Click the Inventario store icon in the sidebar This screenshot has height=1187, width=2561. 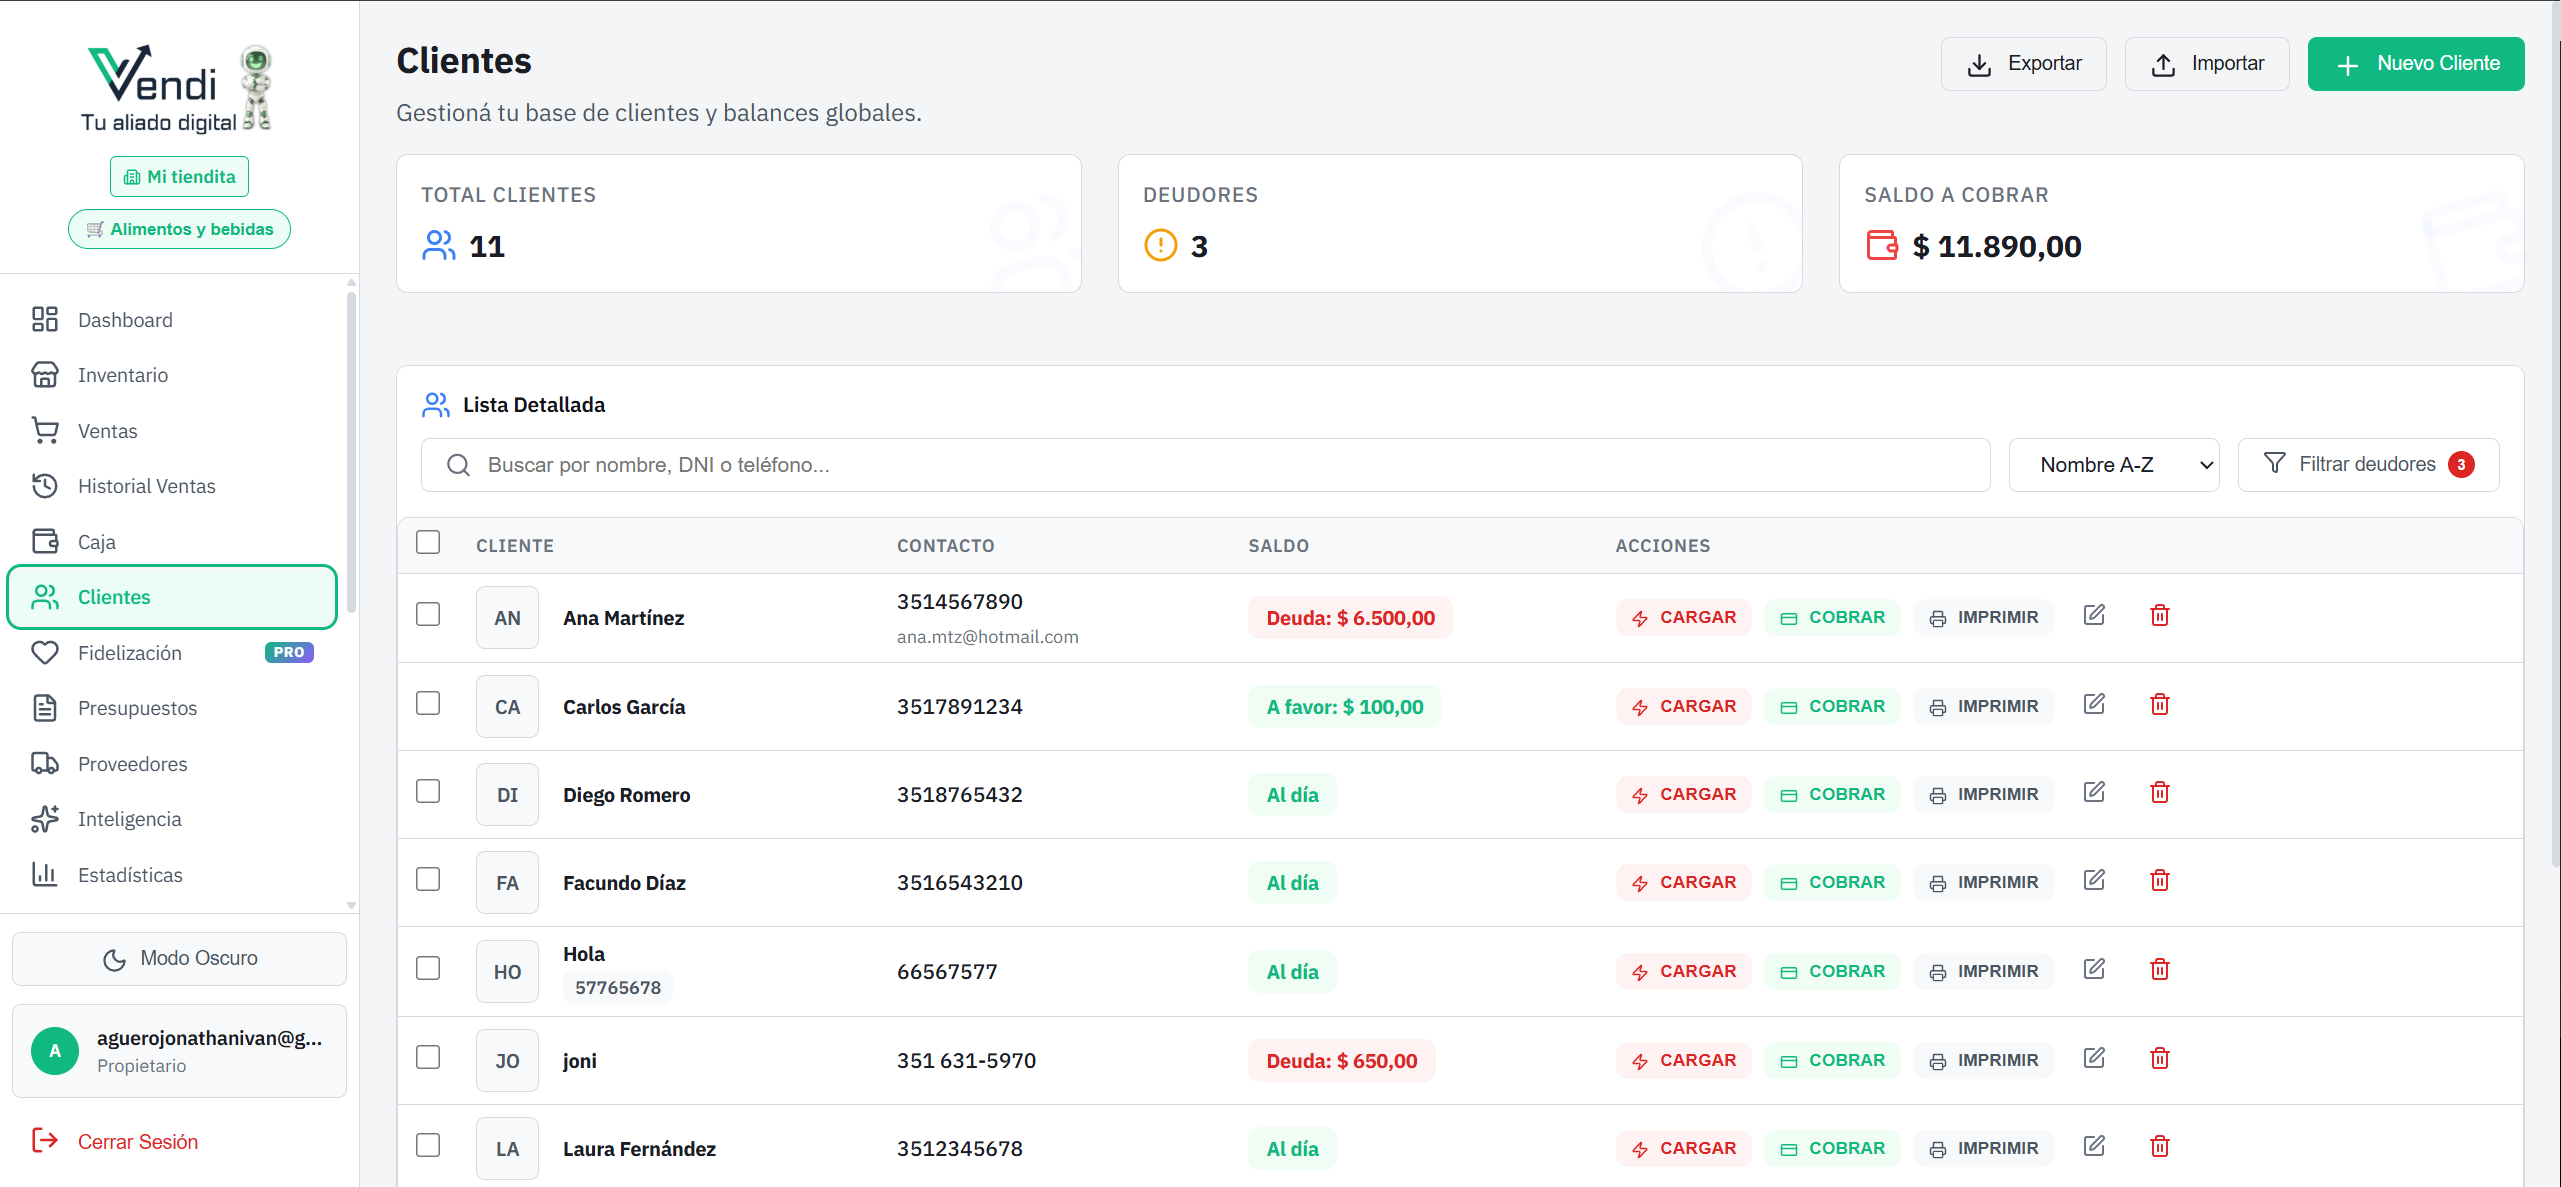pos(45,375)
